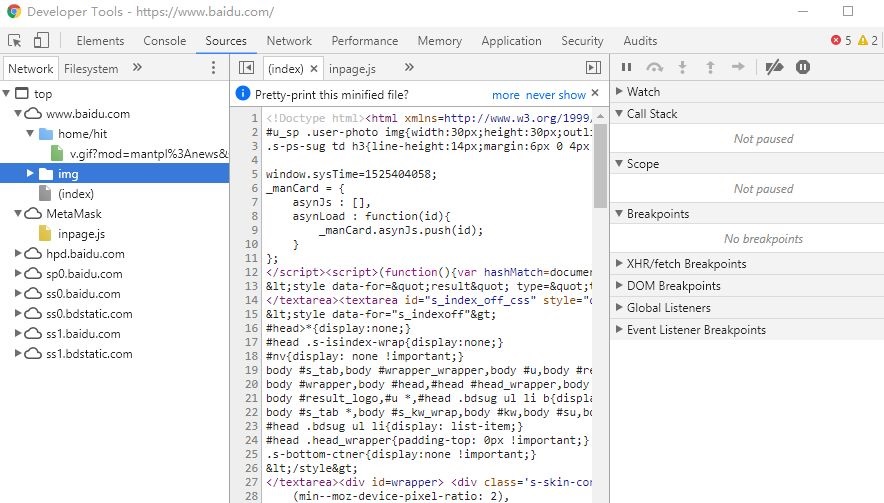Click the inspect element picker icon
The width and height of the screenshot is (884, 503).
[15, 41]
